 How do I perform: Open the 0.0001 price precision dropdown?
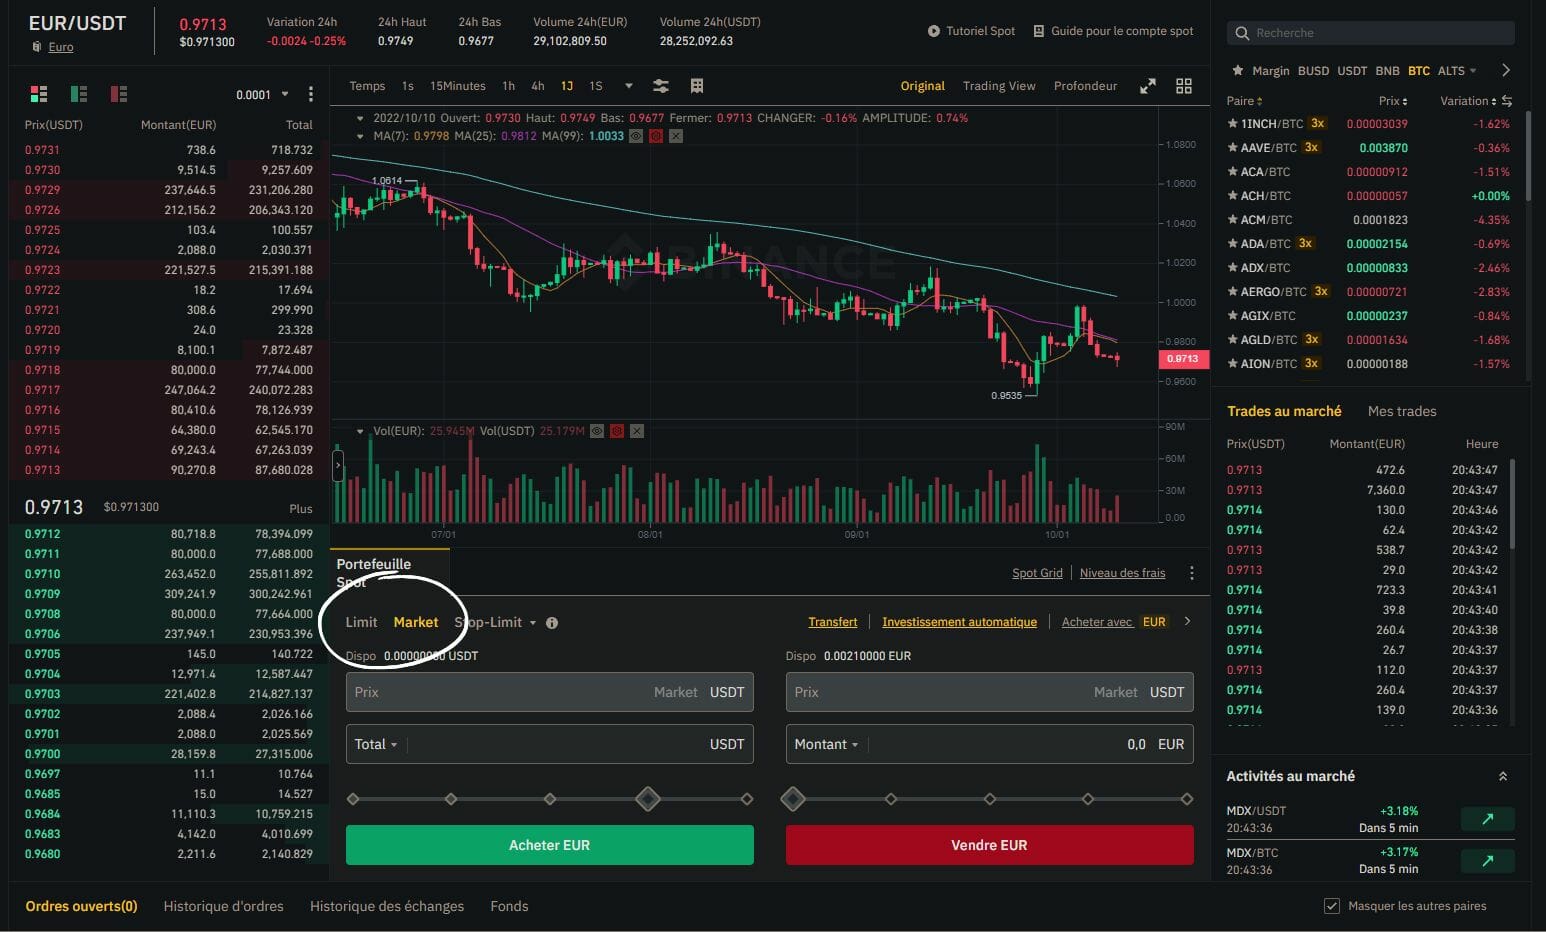262,95
